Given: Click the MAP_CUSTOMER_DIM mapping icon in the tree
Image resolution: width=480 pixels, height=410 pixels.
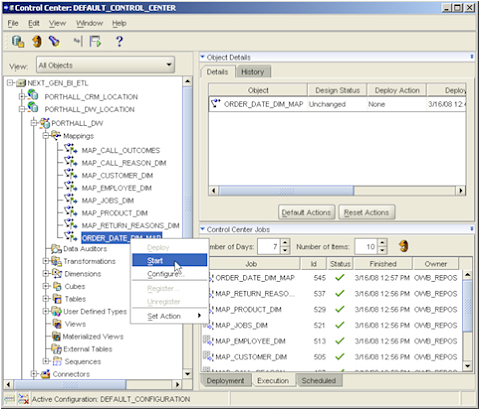Looking at the screenshot, I should tap(71, 174).
